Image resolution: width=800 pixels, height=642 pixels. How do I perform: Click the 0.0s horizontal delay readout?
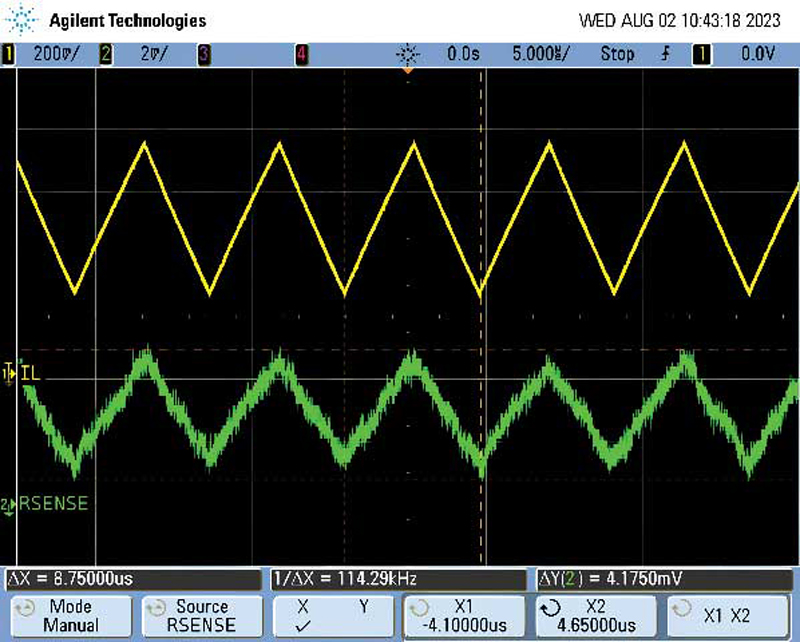click(464, 54)
